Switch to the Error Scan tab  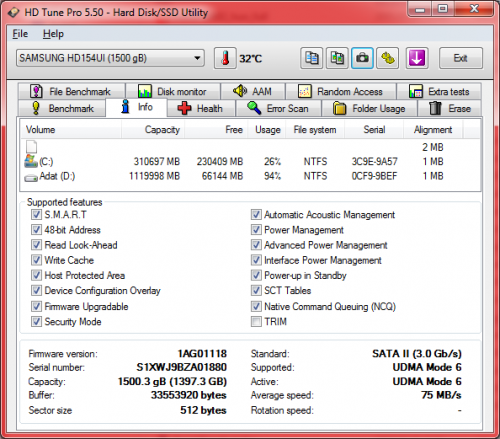[278, 108]
